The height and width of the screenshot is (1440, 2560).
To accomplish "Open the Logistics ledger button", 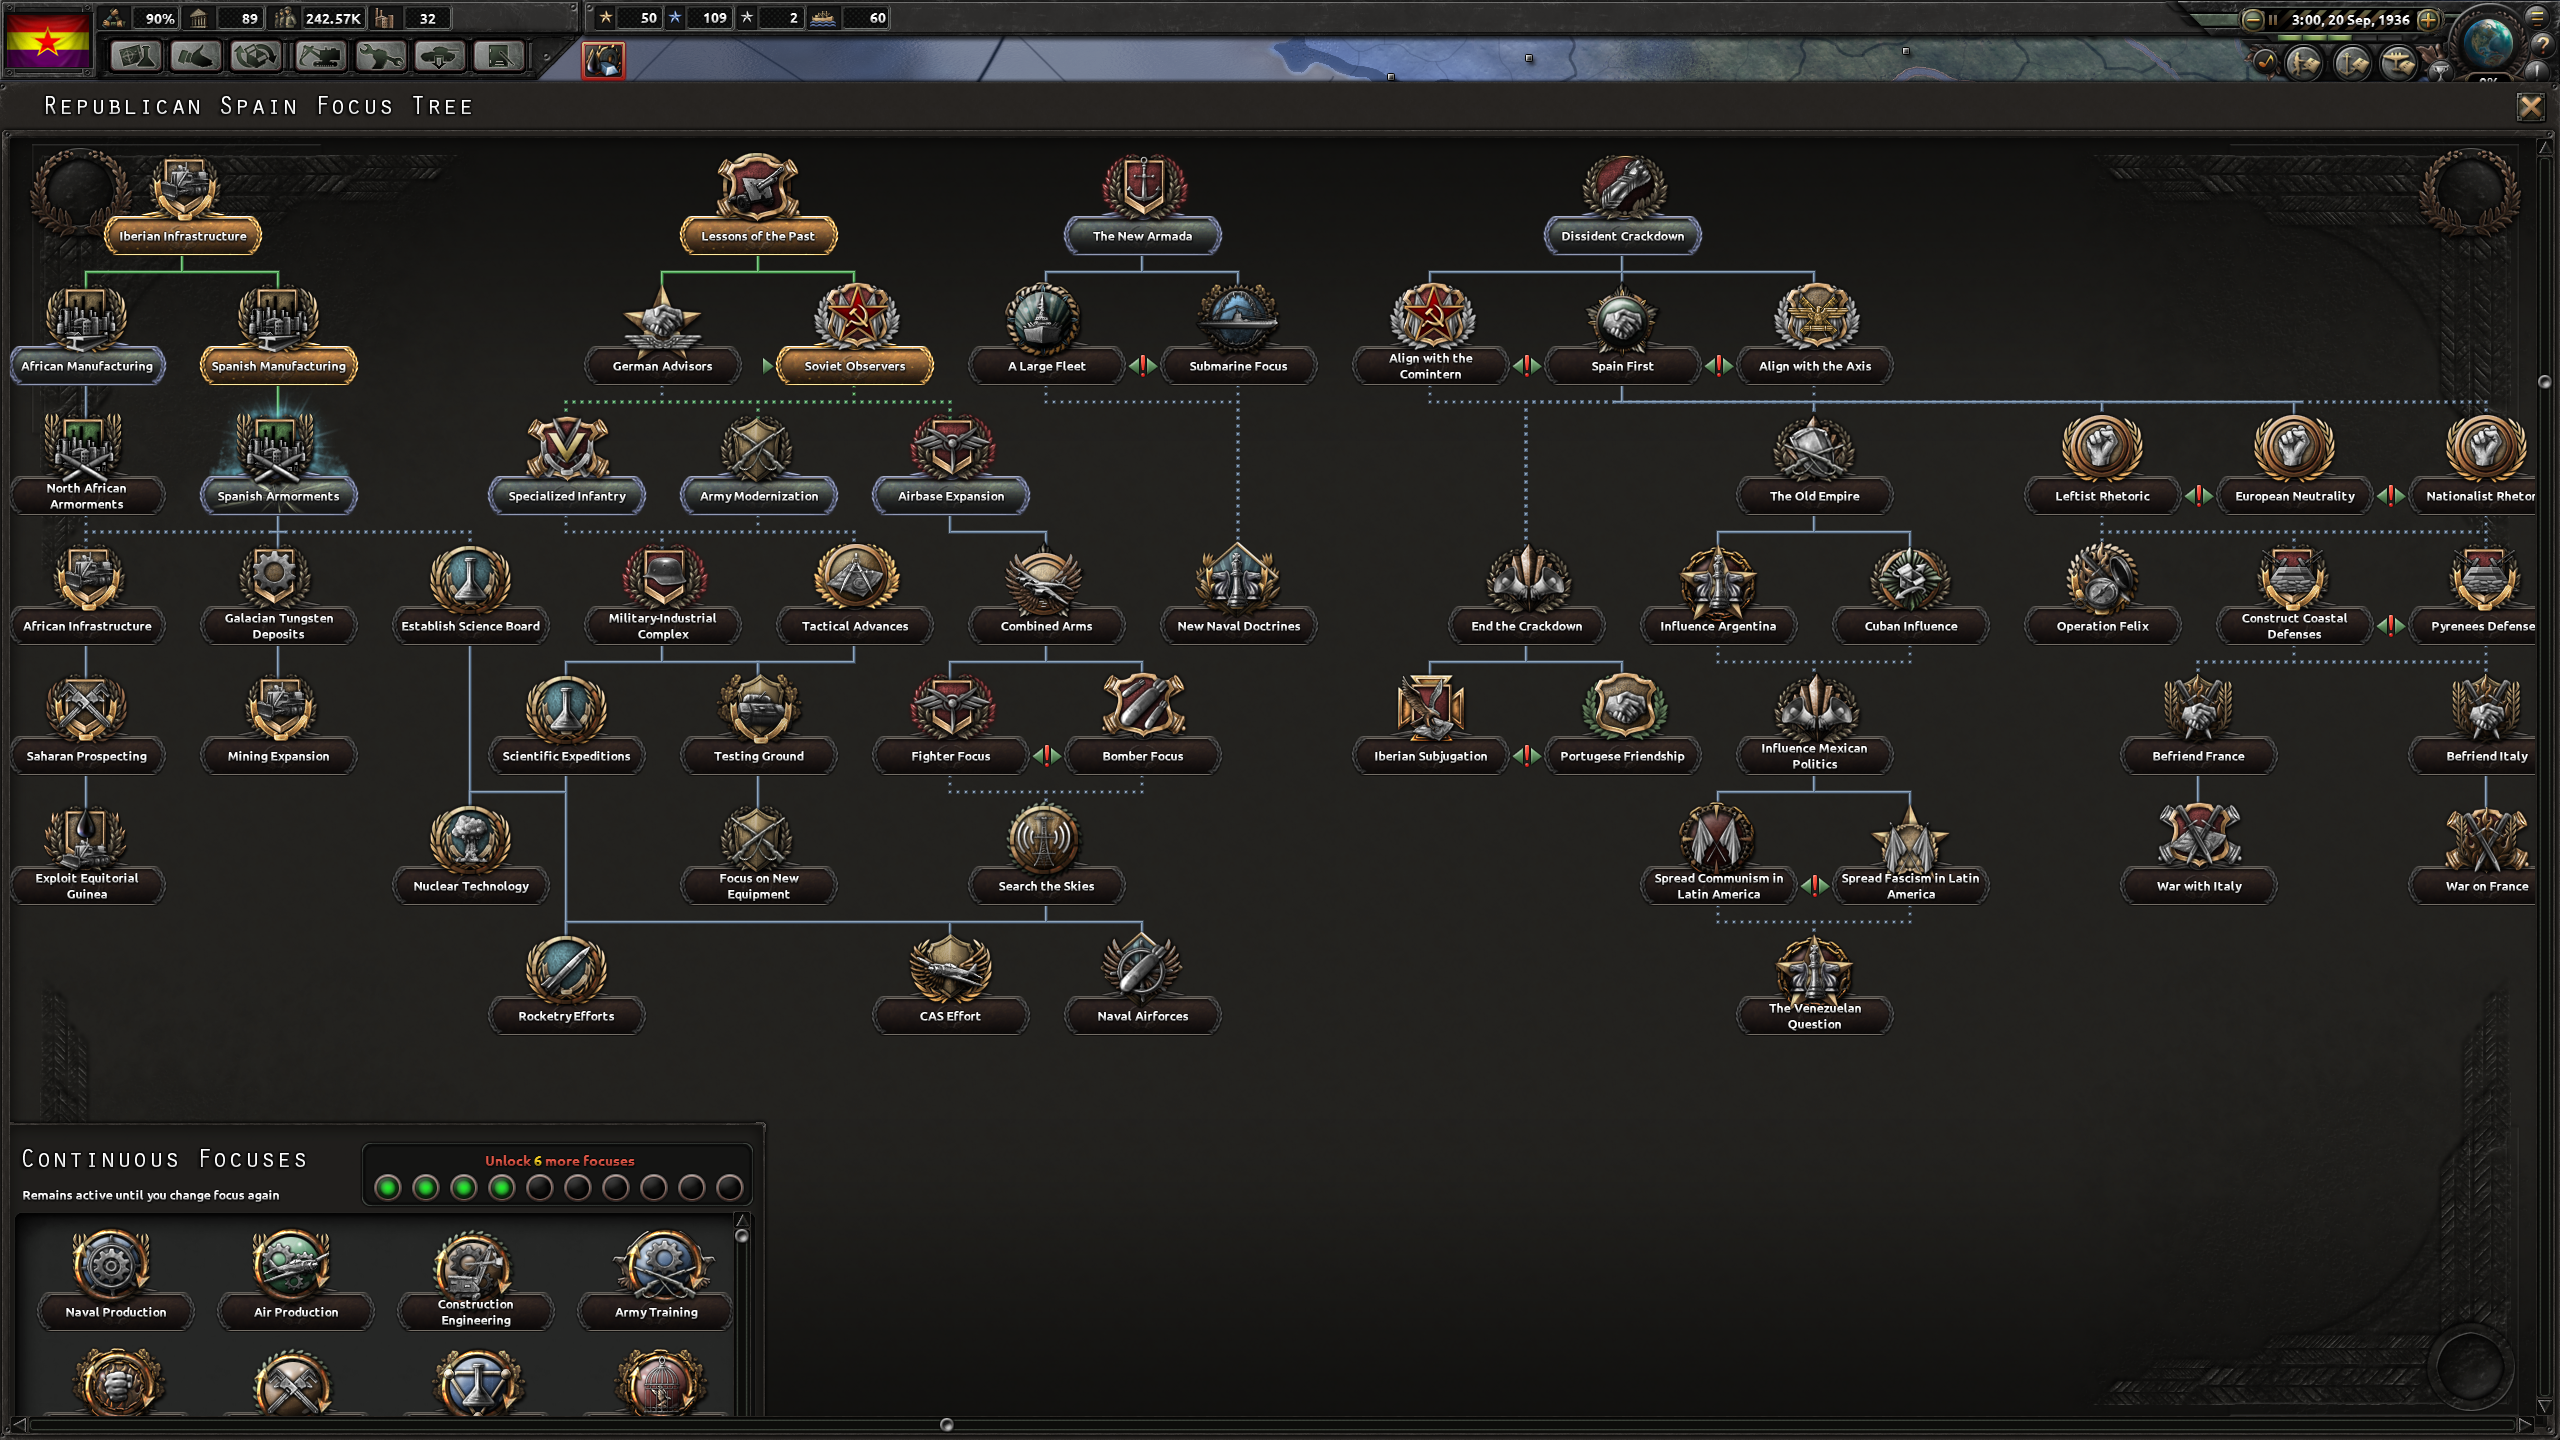I will [499, 57].
